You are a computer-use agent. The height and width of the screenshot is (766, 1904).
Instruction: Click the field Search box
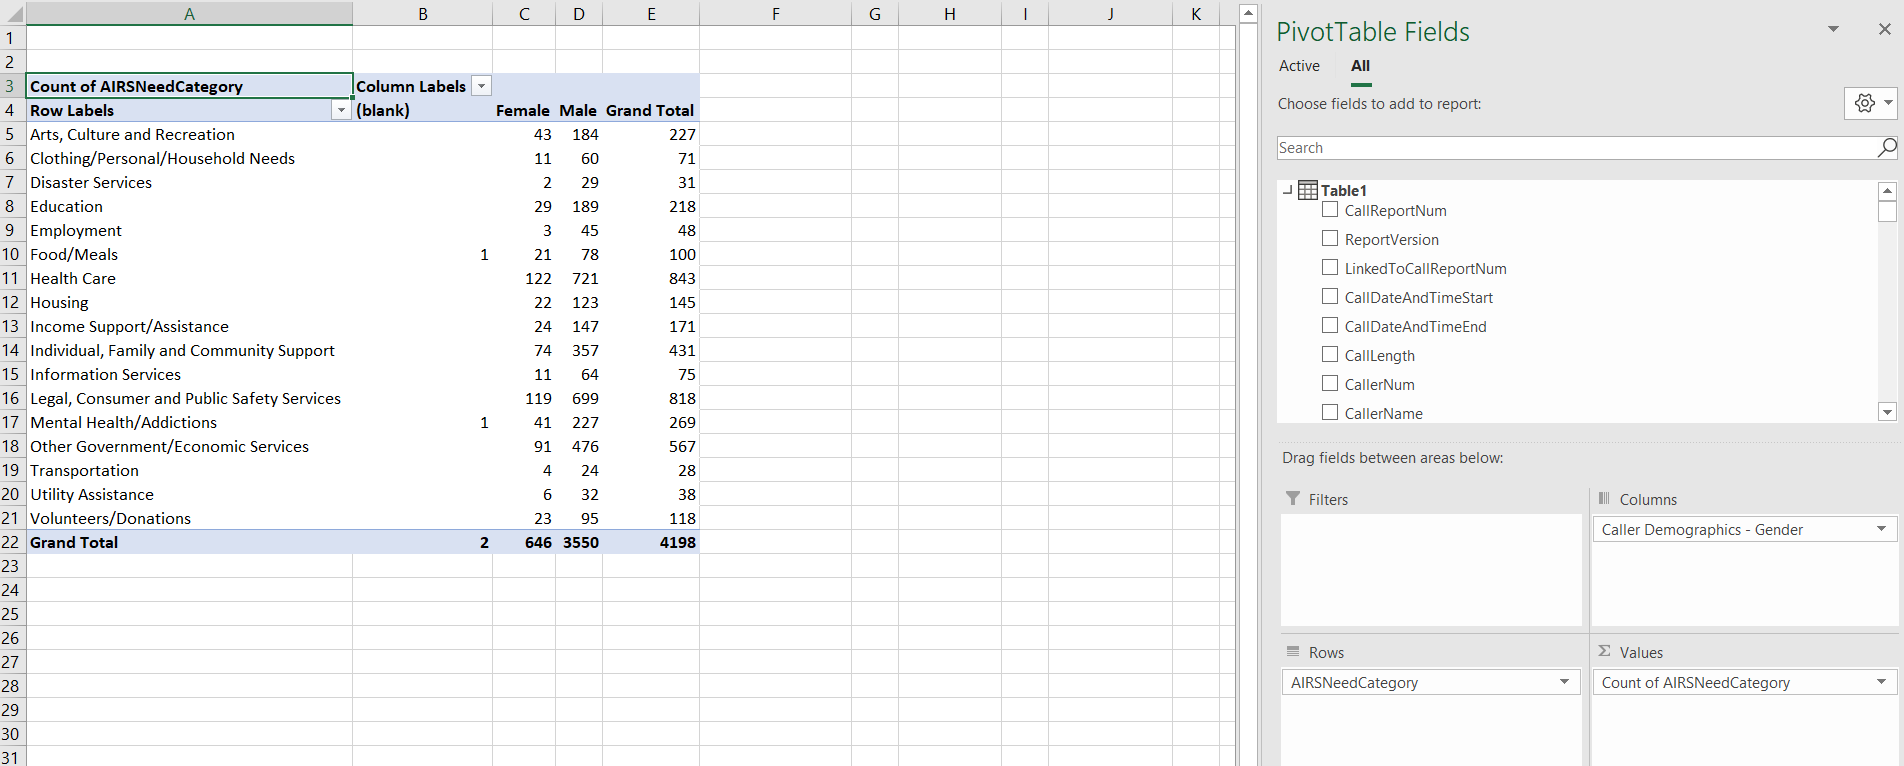click(1576, 148)
